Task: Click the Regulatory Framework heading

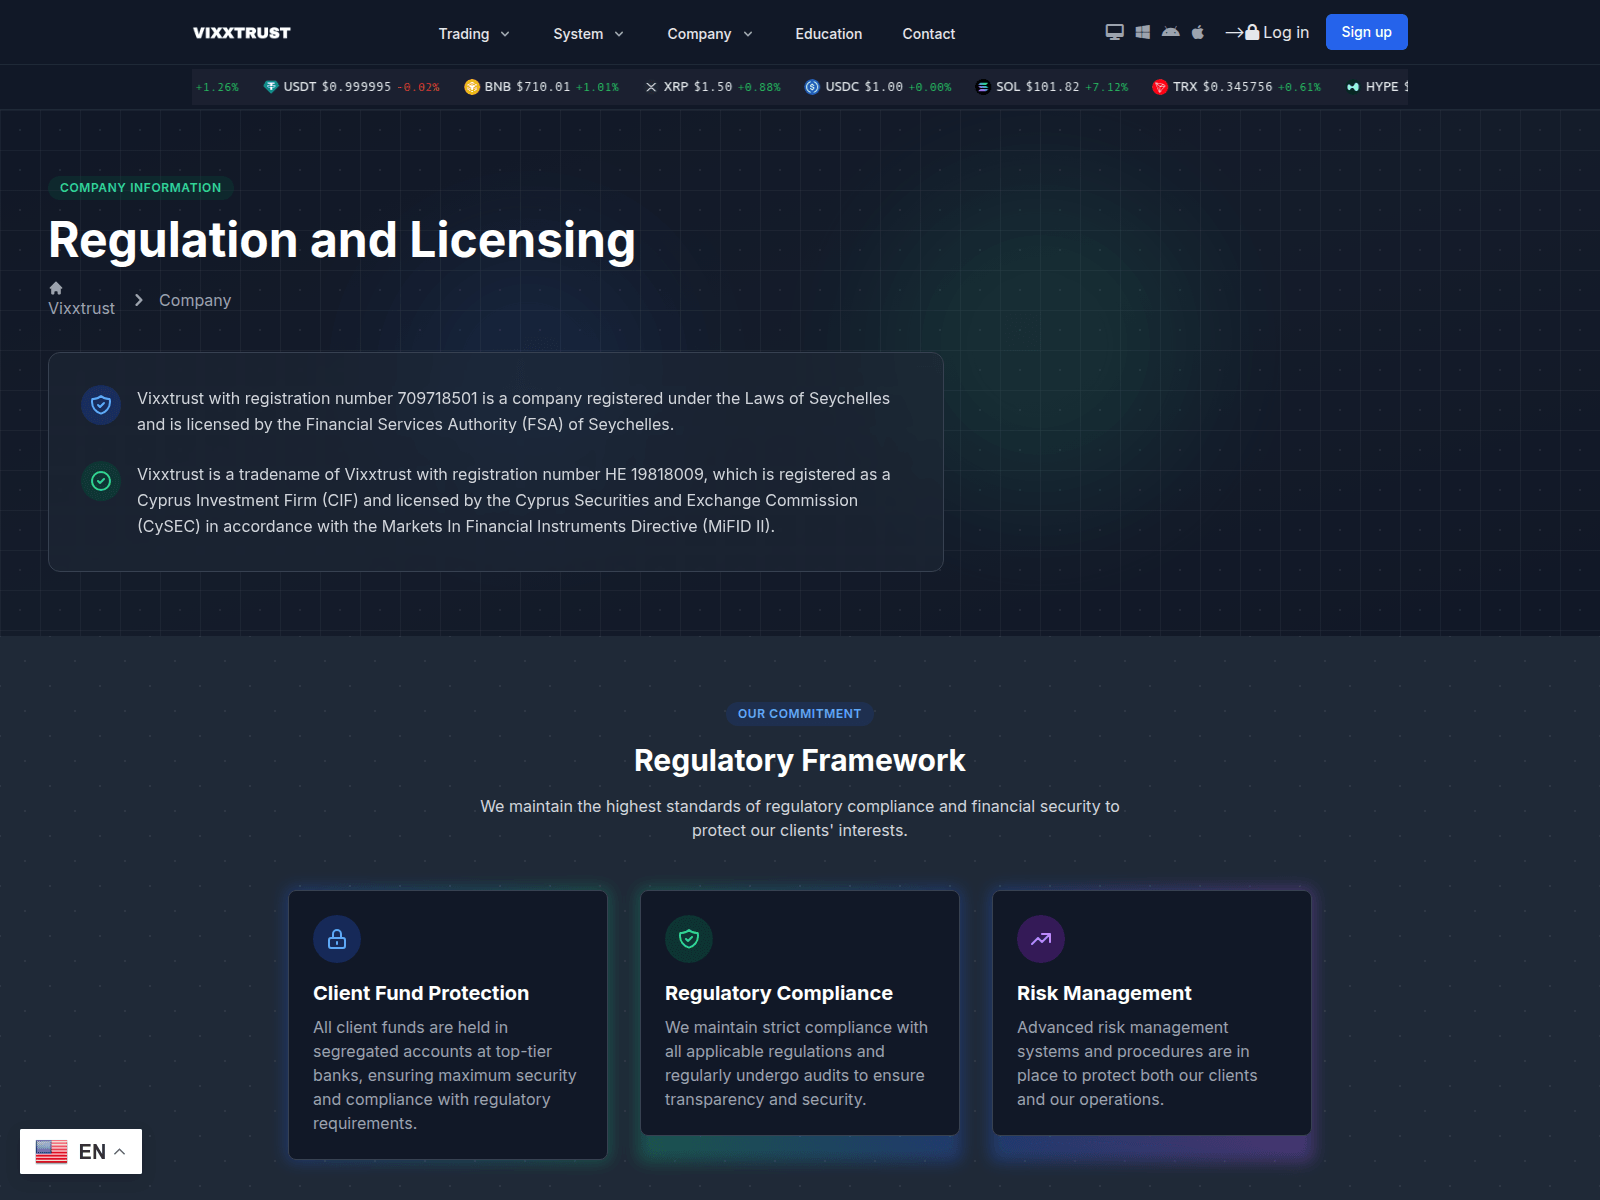Action: pyautogui.click(x=800, y=761)
